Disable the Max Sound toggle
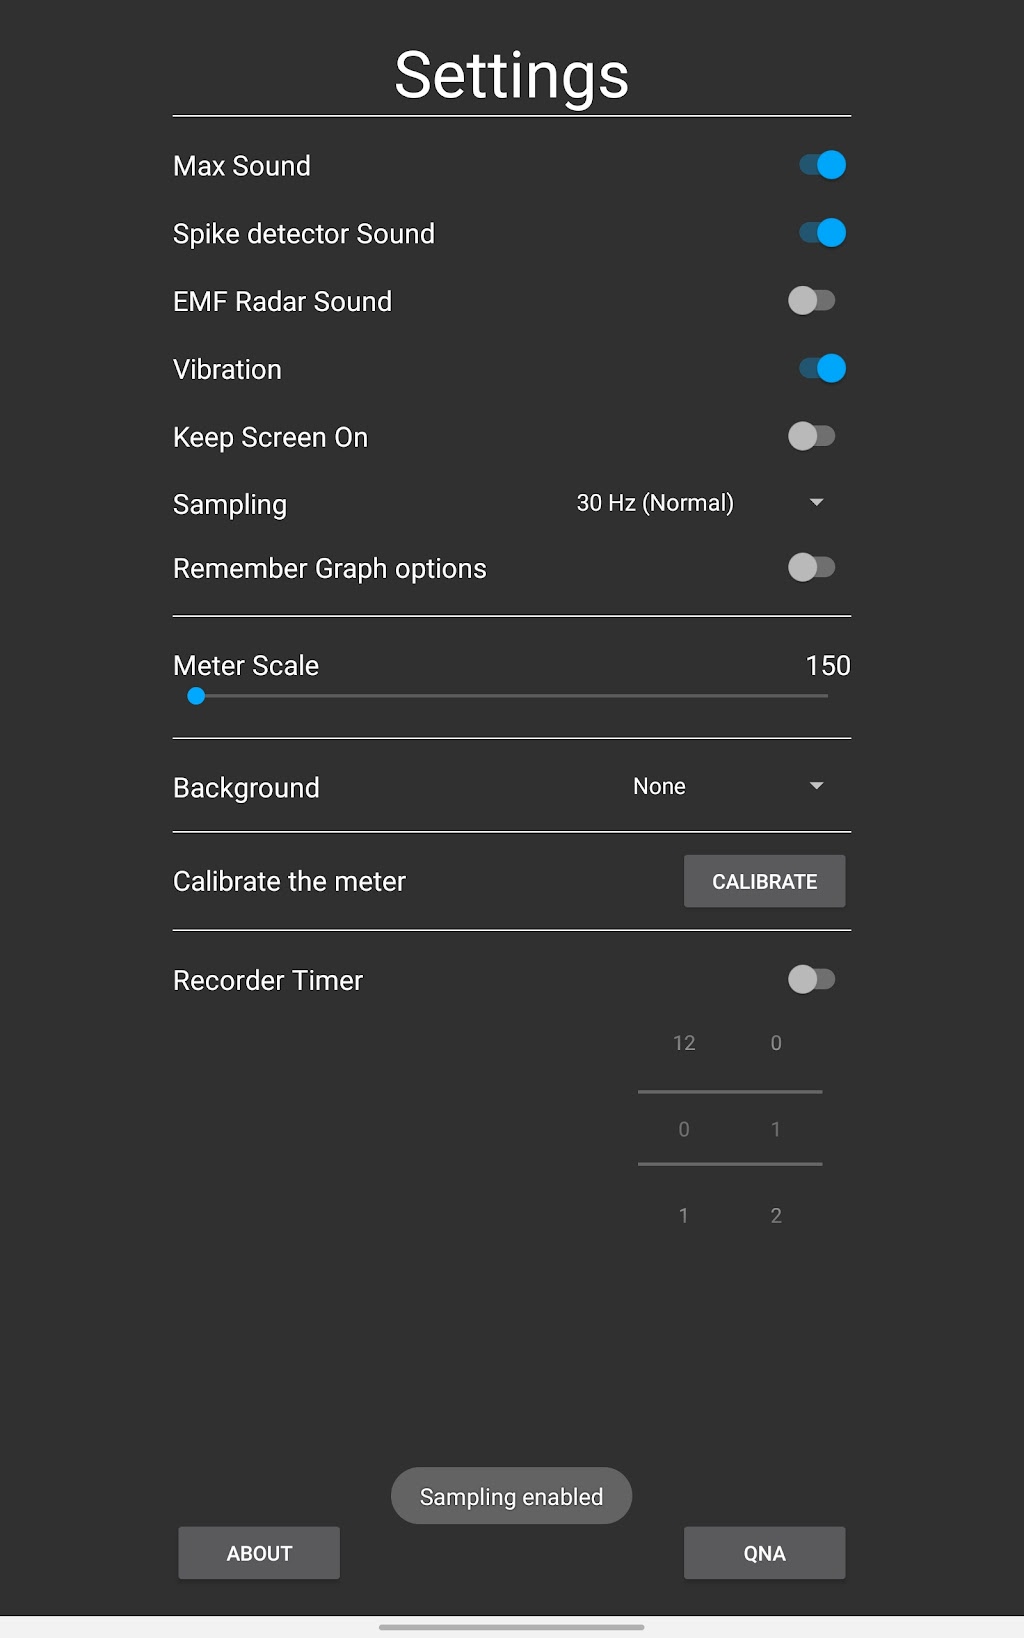The width and height of the screenshot is (1024, 1638). coord(821,165)
